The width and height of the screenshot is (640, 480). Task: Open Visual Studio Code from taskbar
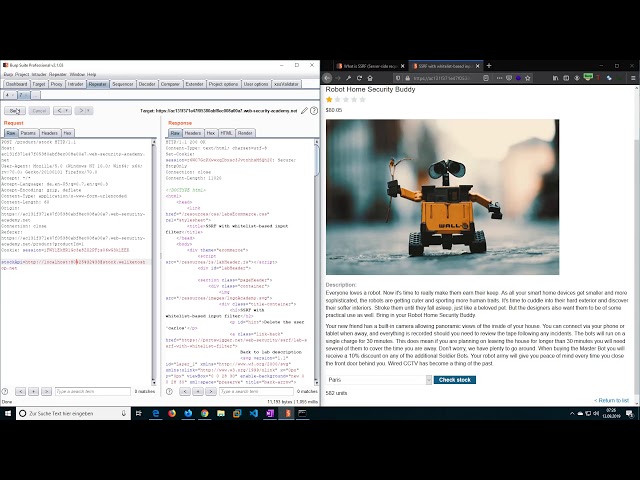(x=253, y=413)
